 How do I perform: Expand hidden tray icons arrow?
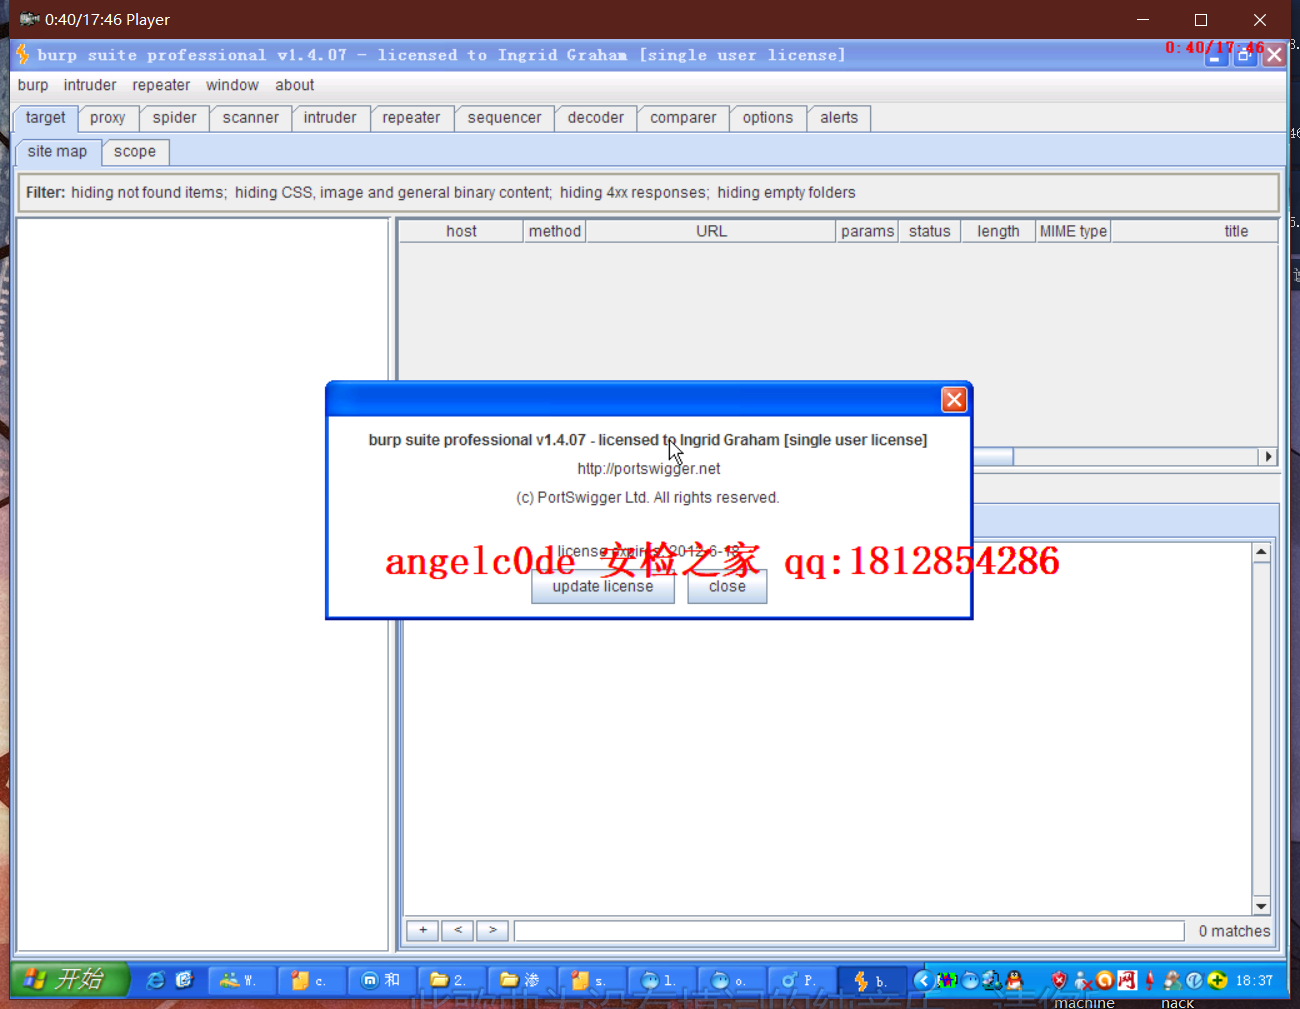click(x=923, y=980)
